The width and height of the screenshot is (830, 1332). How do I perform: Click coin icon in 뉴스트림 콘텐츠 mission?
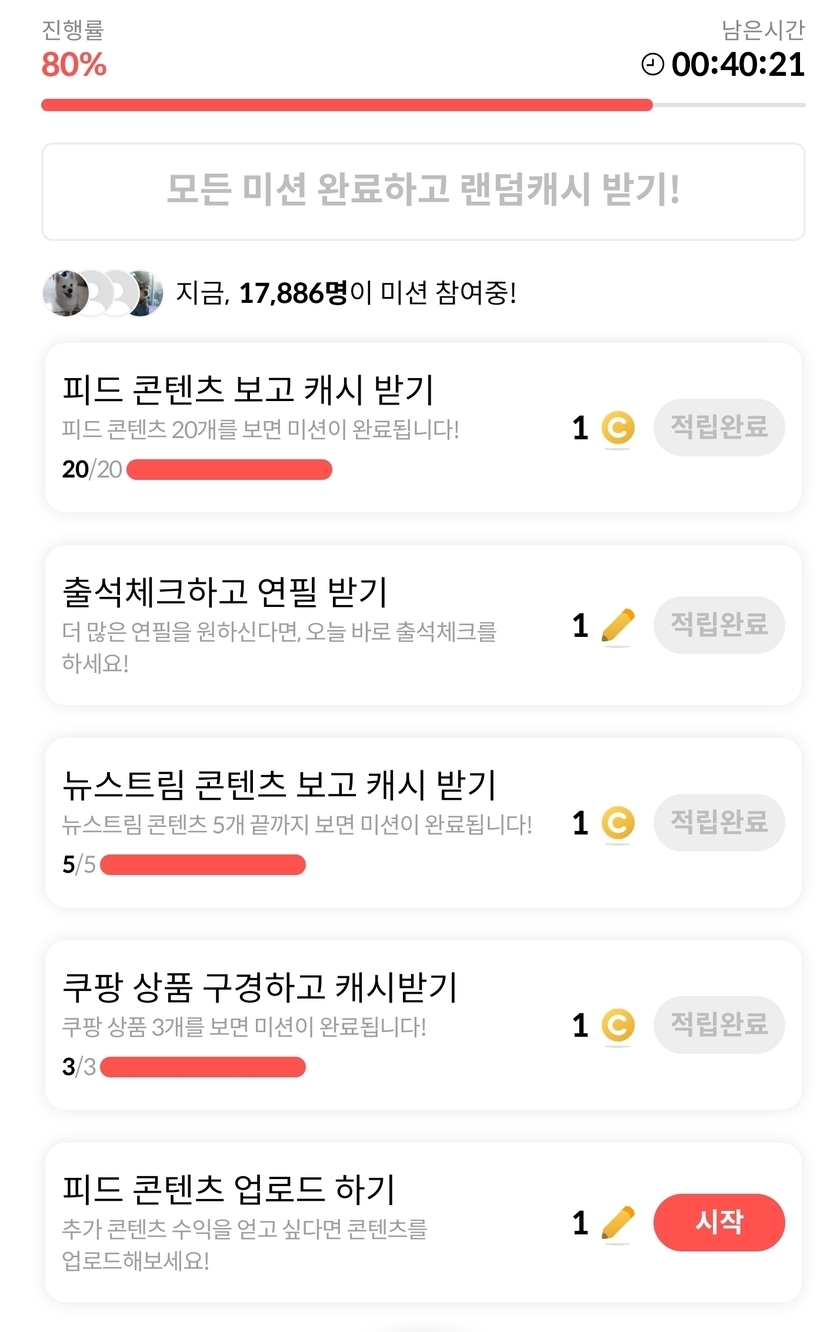pos(618,824)
